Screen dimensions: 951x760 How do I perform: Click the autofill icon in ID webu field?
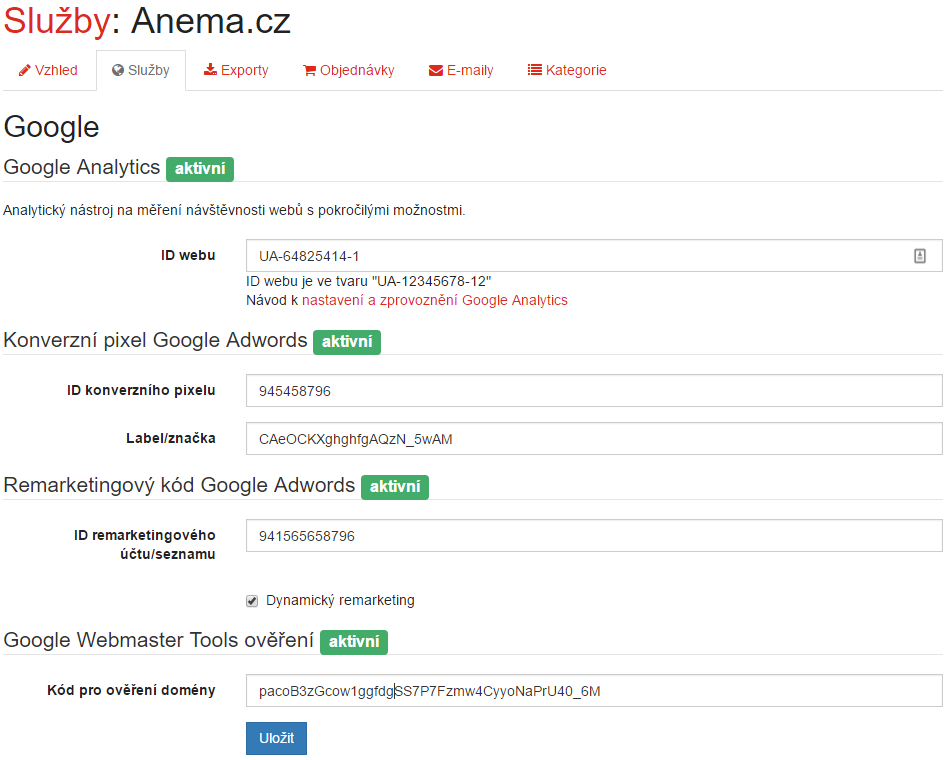pyautogui.click(x=919, y=256)
